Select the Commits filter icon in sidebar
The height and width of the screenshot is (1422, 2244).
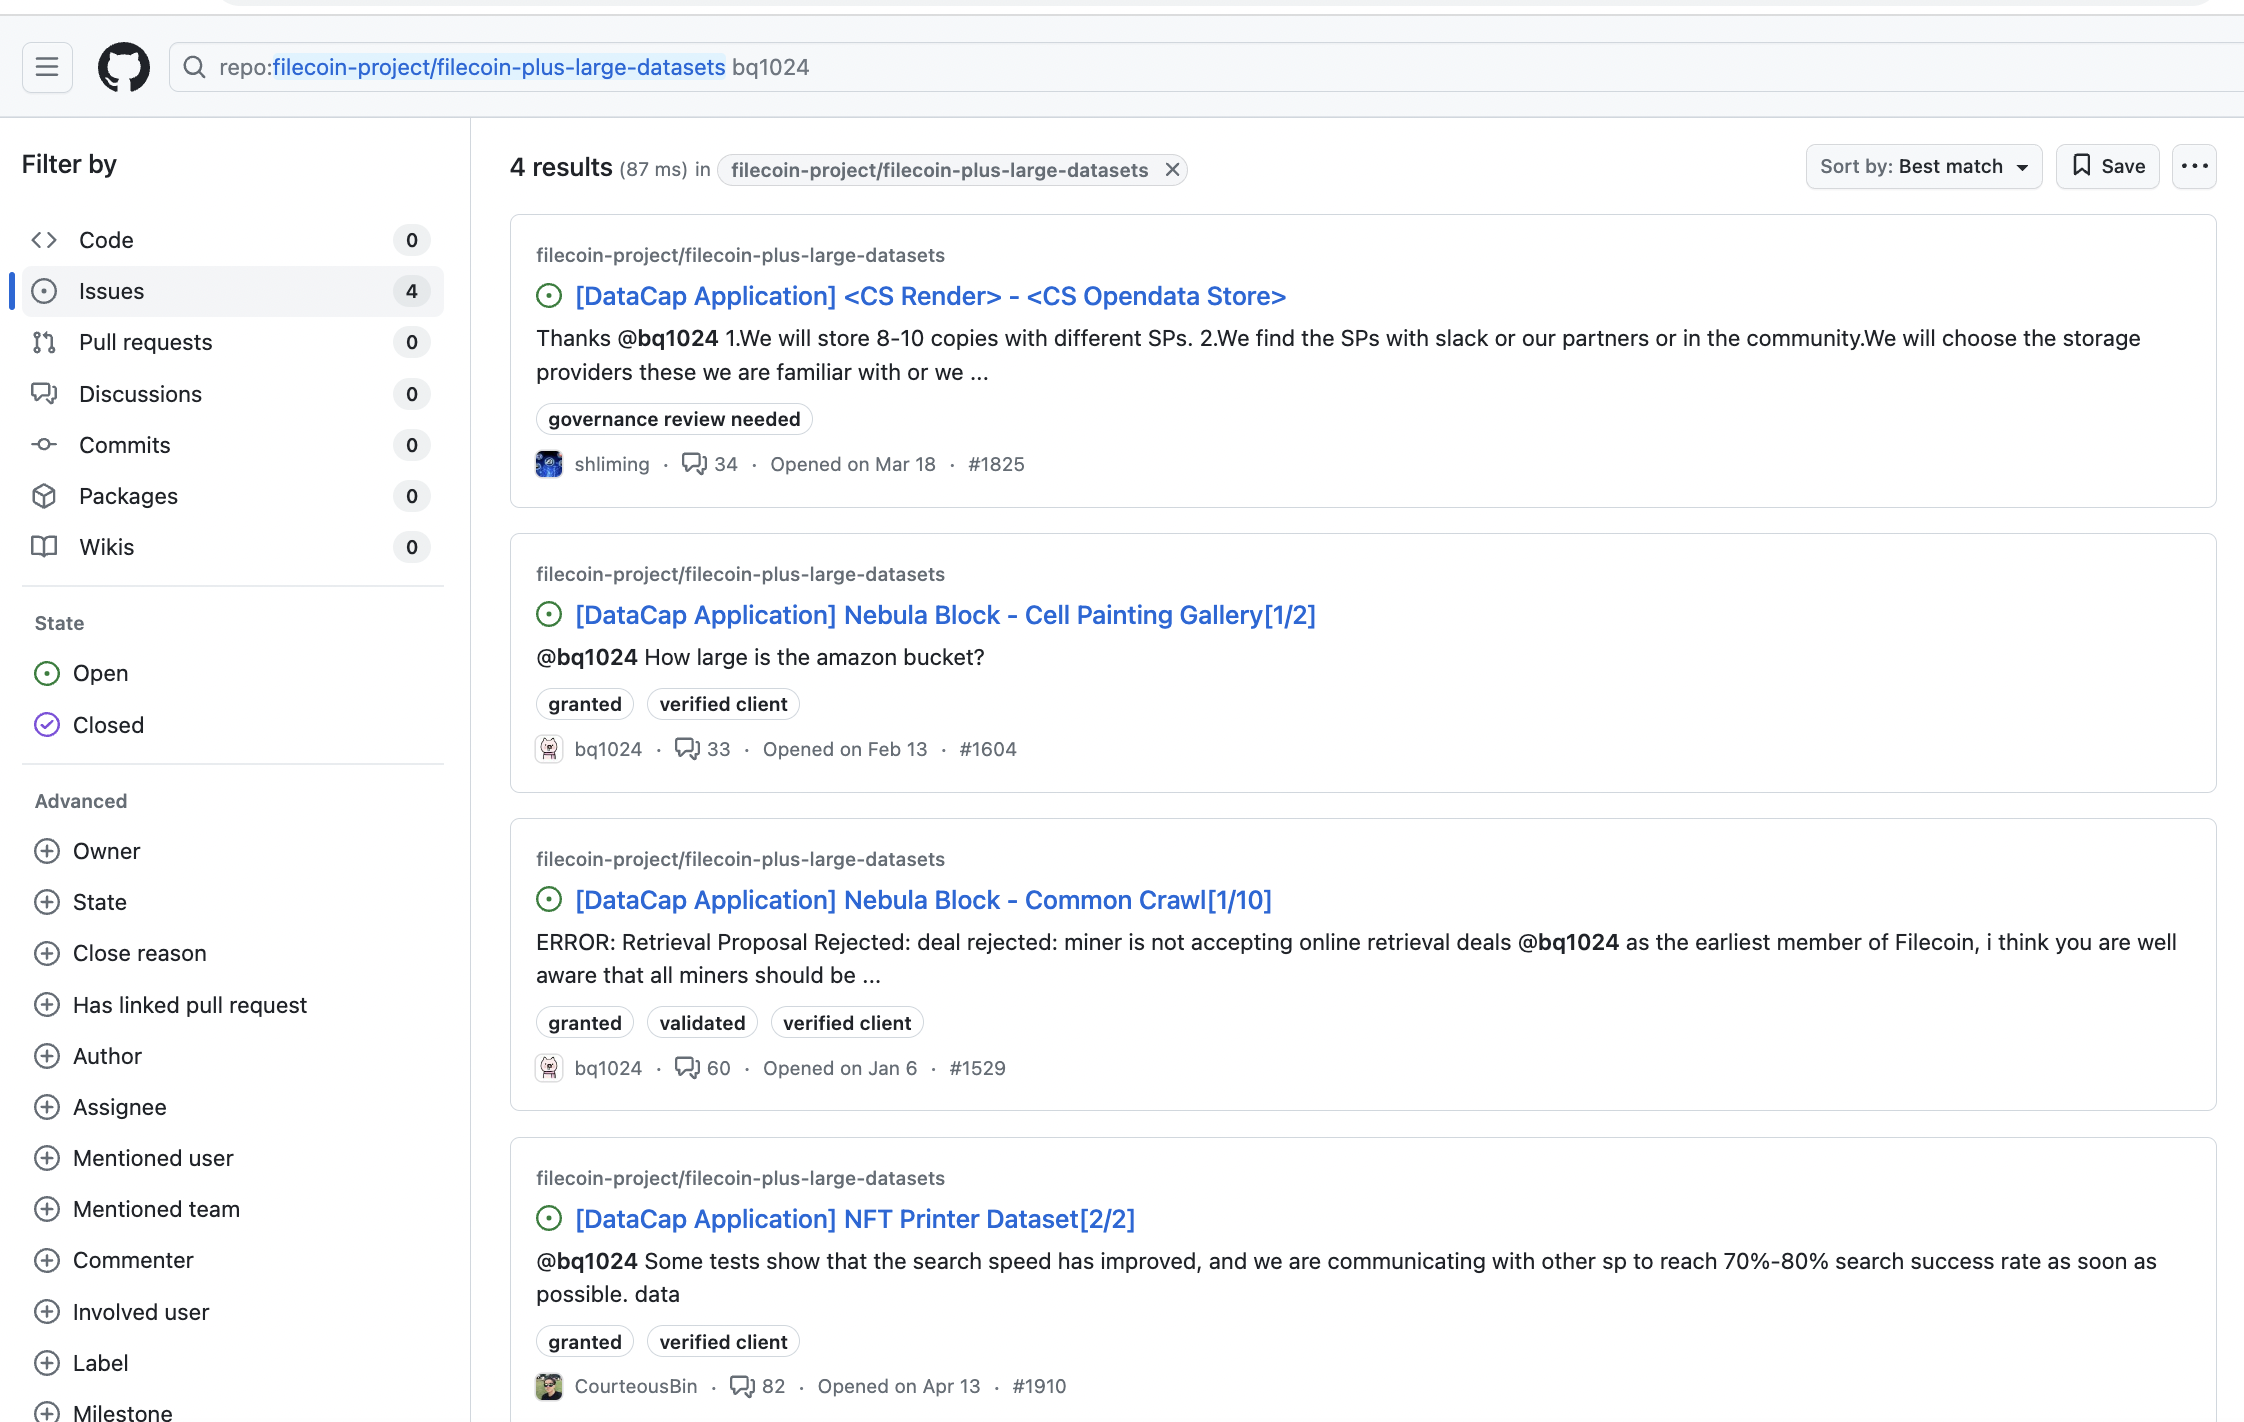(x=44, y=445)
